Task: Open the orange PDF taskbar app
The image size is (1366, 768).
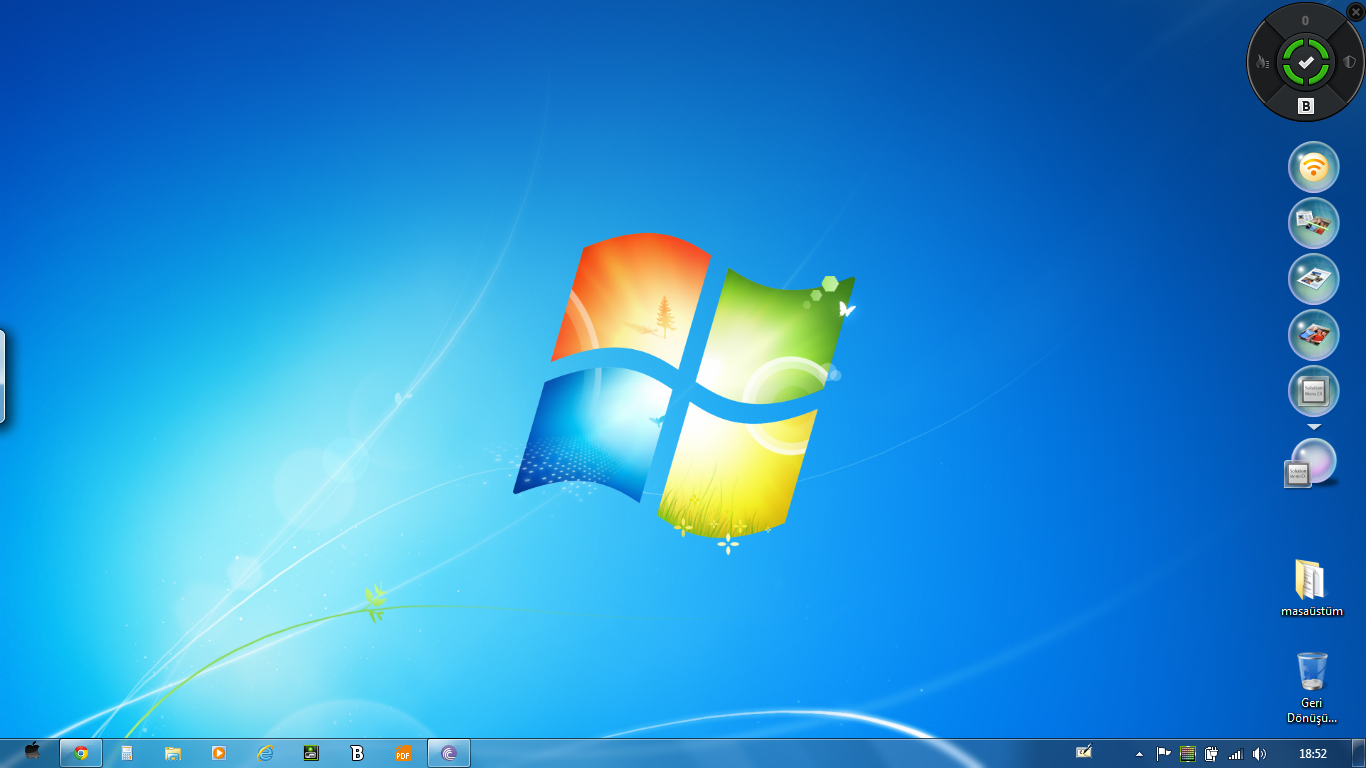Action: (x=403, y=753)
